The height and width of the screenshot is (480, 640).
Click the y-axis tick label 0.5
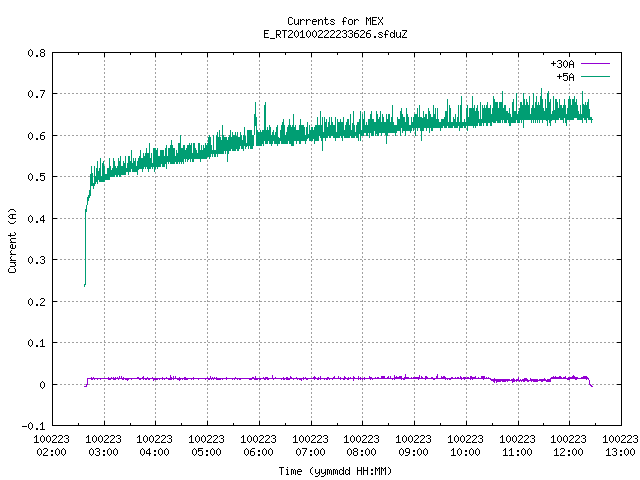tap(36, 177)
